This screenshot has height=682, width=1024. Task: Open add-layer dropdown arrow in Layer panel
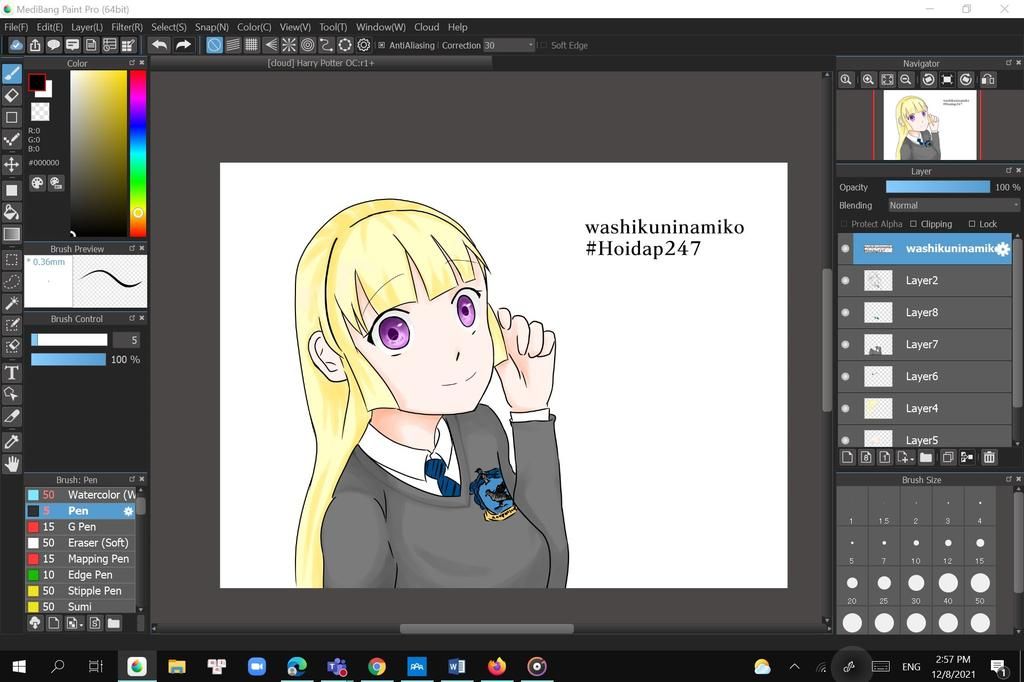click(x=912, y=459)
